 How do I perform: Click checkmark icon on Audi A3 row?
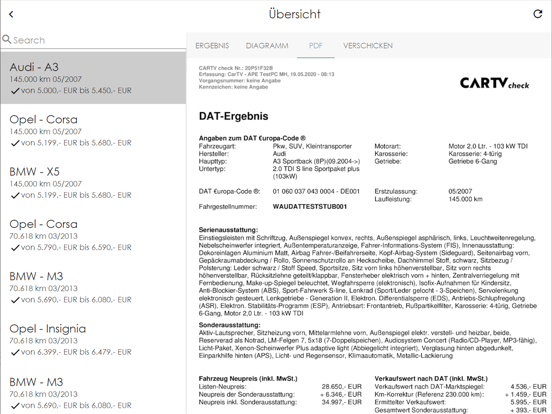tap(15, 91)
